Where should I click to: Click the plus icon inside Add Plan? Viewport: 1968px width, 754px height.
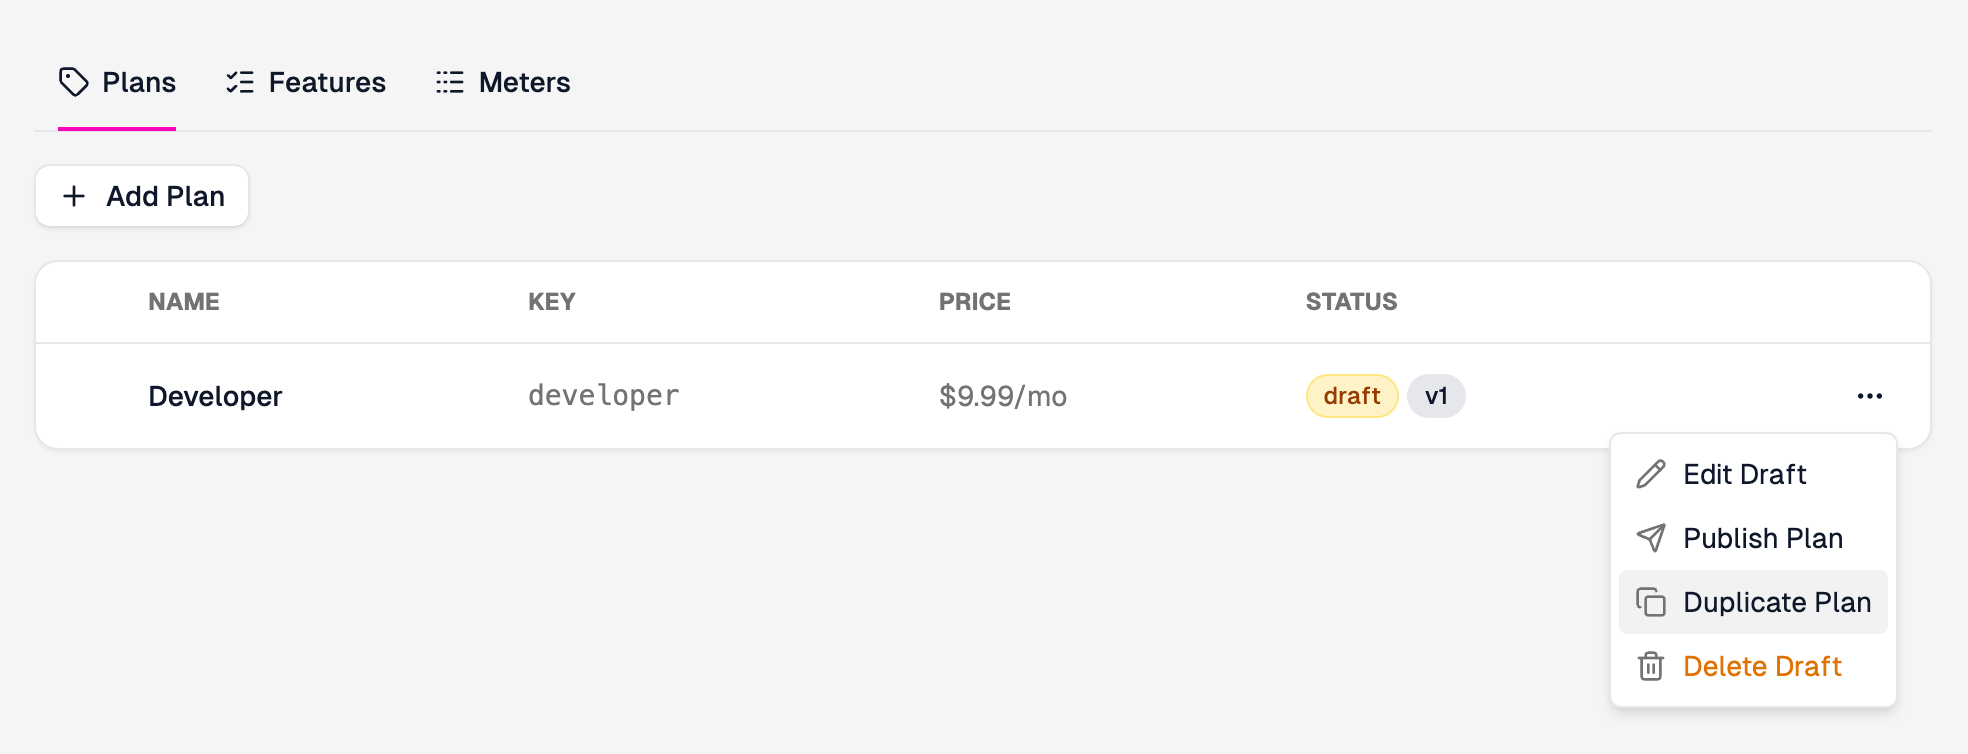click(75, 196)
